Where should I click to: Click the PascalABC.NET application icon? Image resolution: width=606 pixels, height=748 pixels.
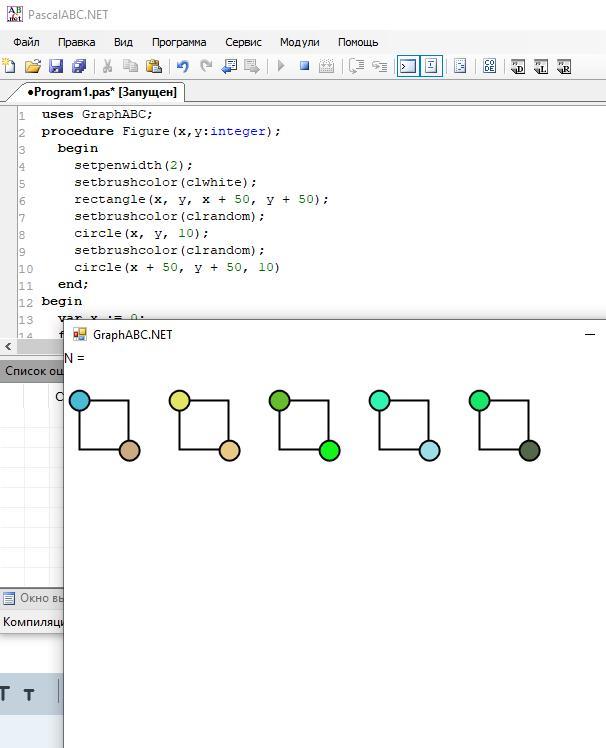point(14,14)
